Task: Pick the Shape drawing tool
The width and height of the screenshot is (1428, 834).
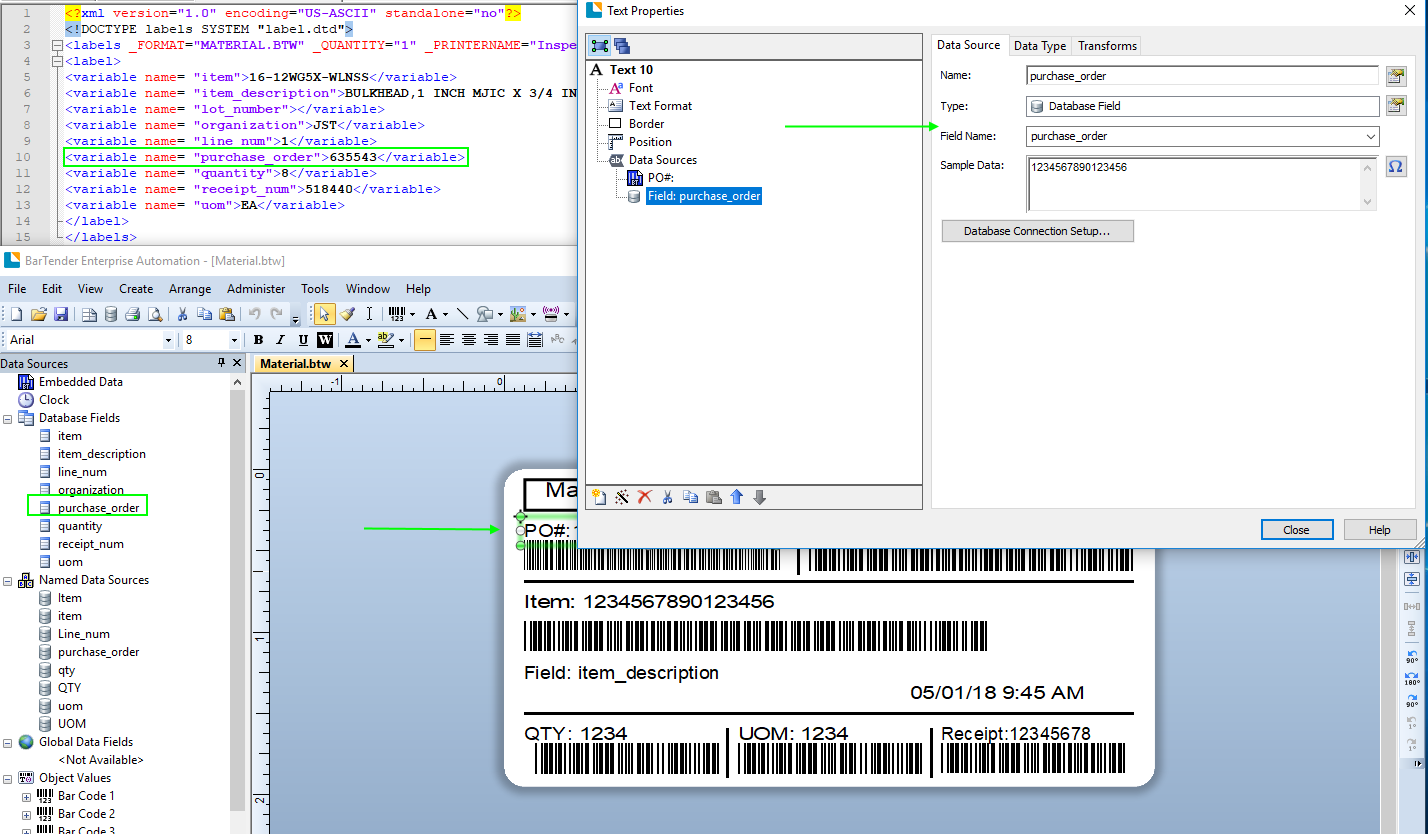Action: pos(484,314)
